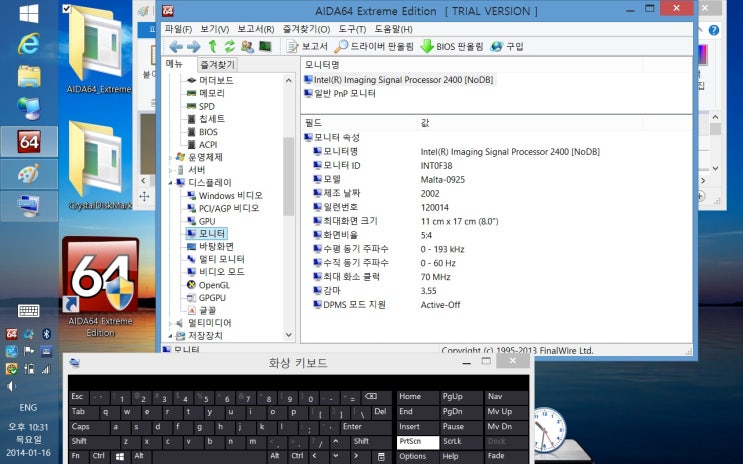The width and height of the screenshot is (743, 464).
Task: Open the 도구(T) menu
Action: [352, 29]
